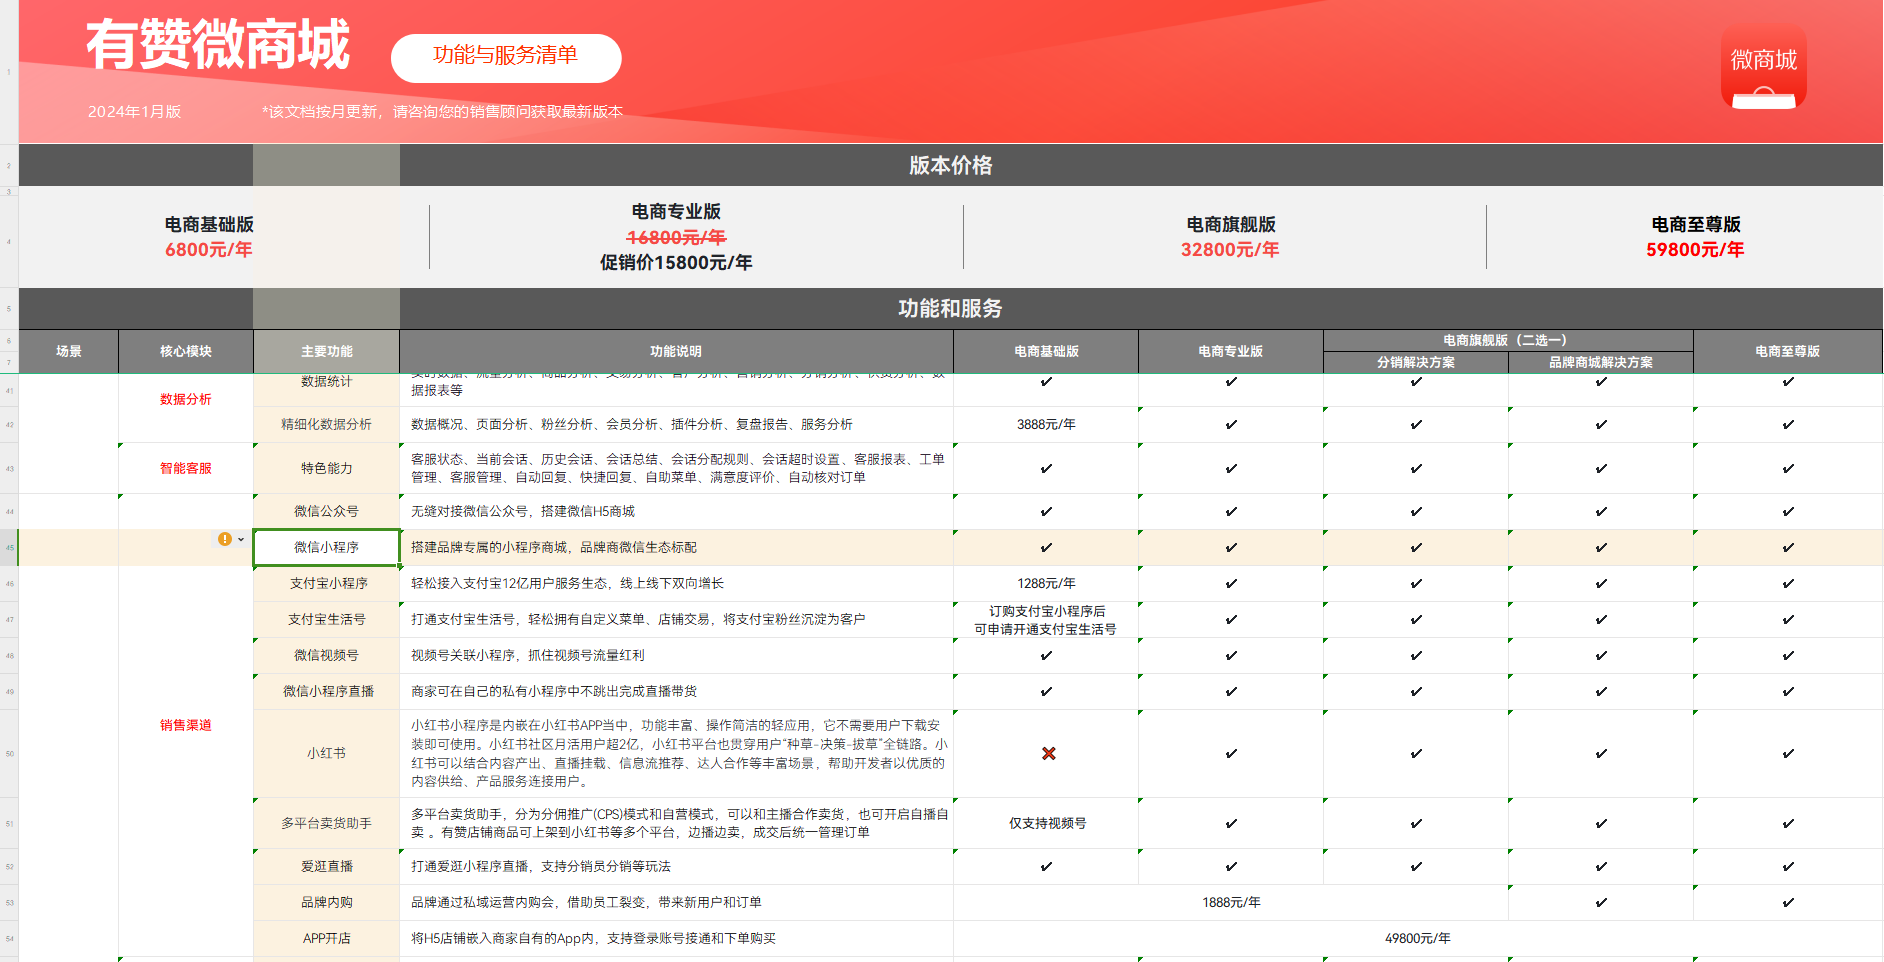Select the 多平台卖货助手 cell
Screen dimensions: 1884x962
[x=327, y=823]
